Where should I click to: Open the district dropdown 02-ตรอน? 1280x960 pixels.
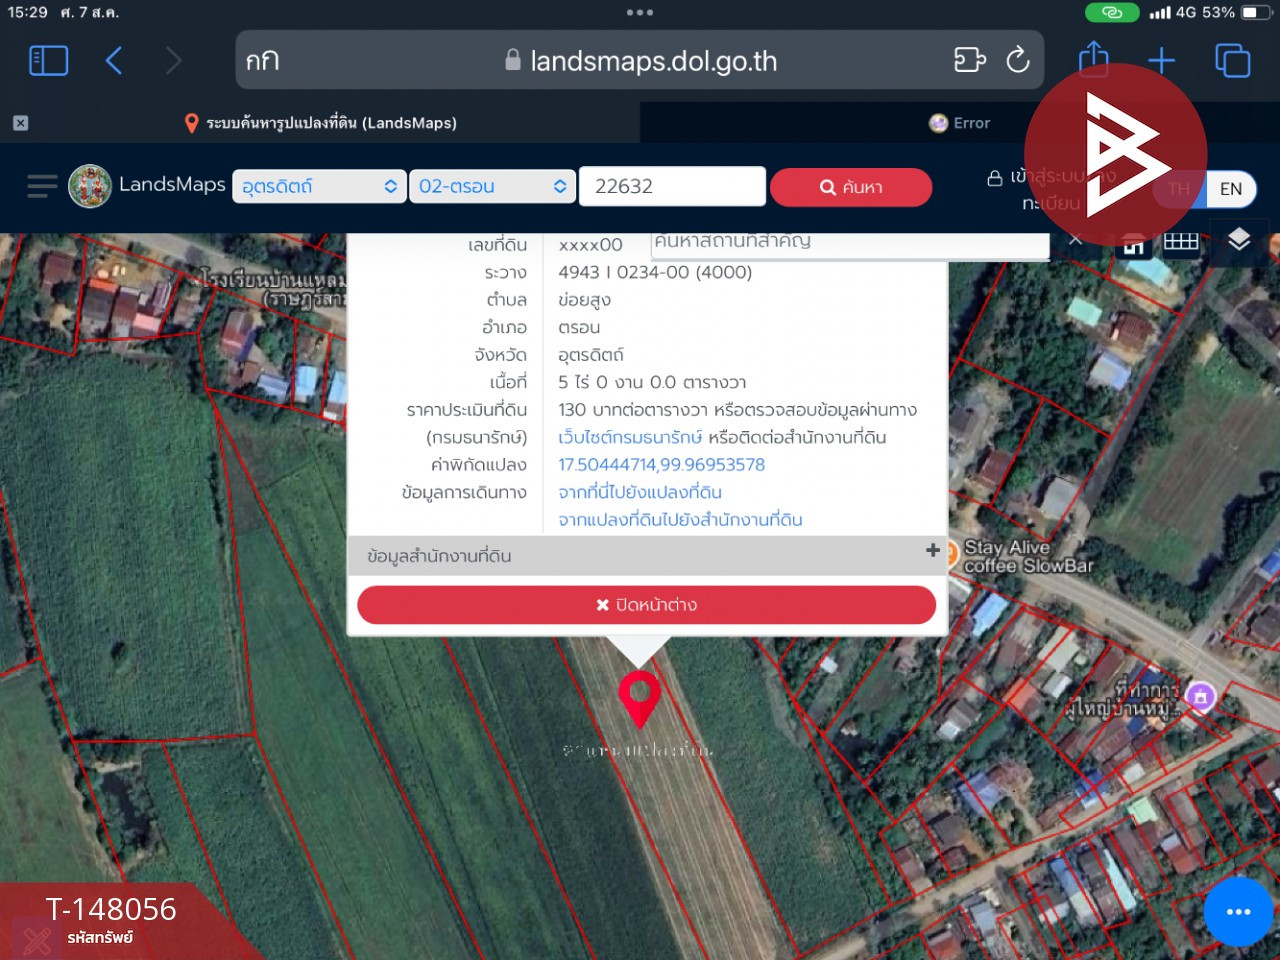(492, 186)
